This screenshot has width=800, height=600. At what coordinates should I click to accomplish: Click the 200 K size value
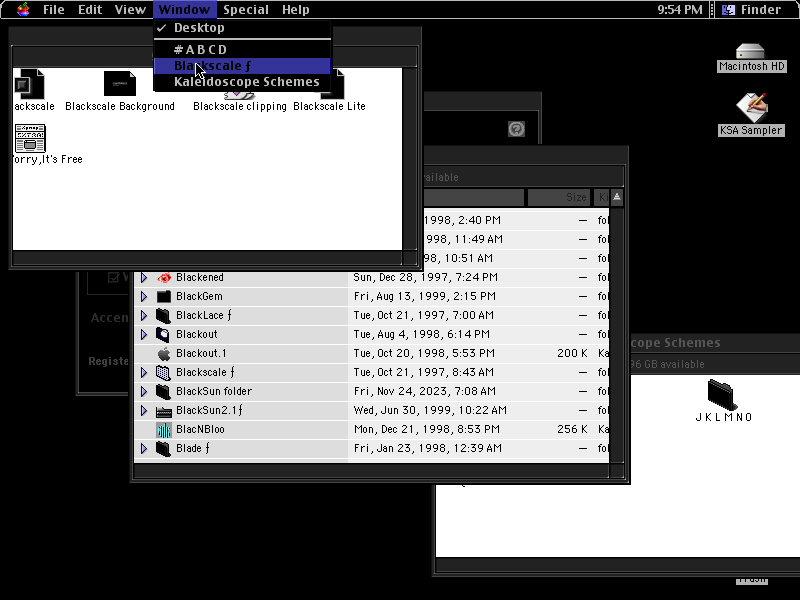pyautogui.click(x=572, y=353)
